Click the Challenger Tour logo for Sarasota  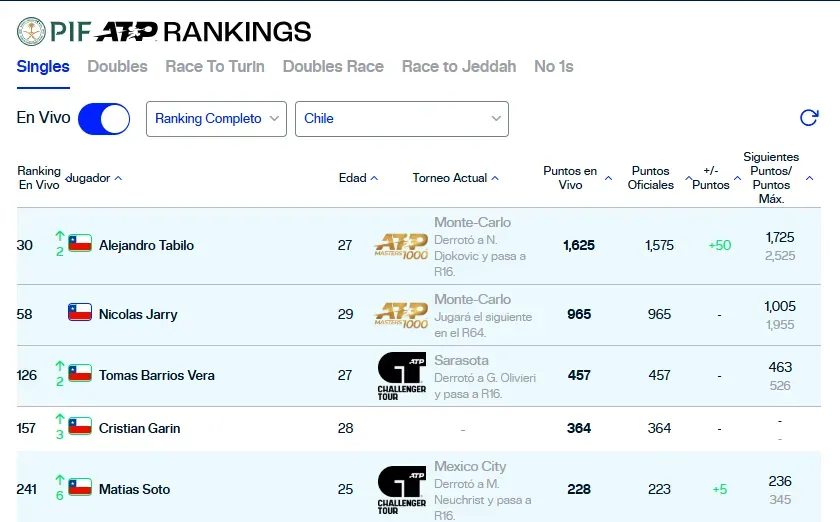click(402, 376)
